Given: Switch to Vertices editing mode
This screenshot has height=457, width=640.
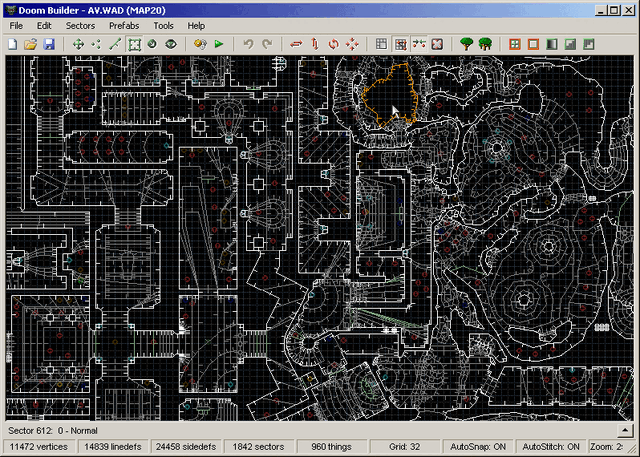Looking at the screenshot, I should point(97,44).
